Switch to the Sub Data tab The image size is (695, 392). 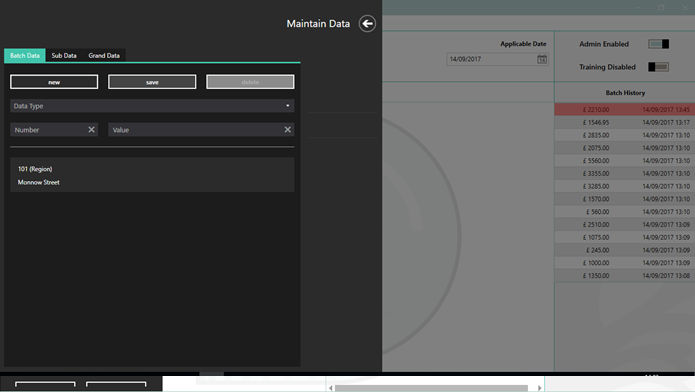64,55
